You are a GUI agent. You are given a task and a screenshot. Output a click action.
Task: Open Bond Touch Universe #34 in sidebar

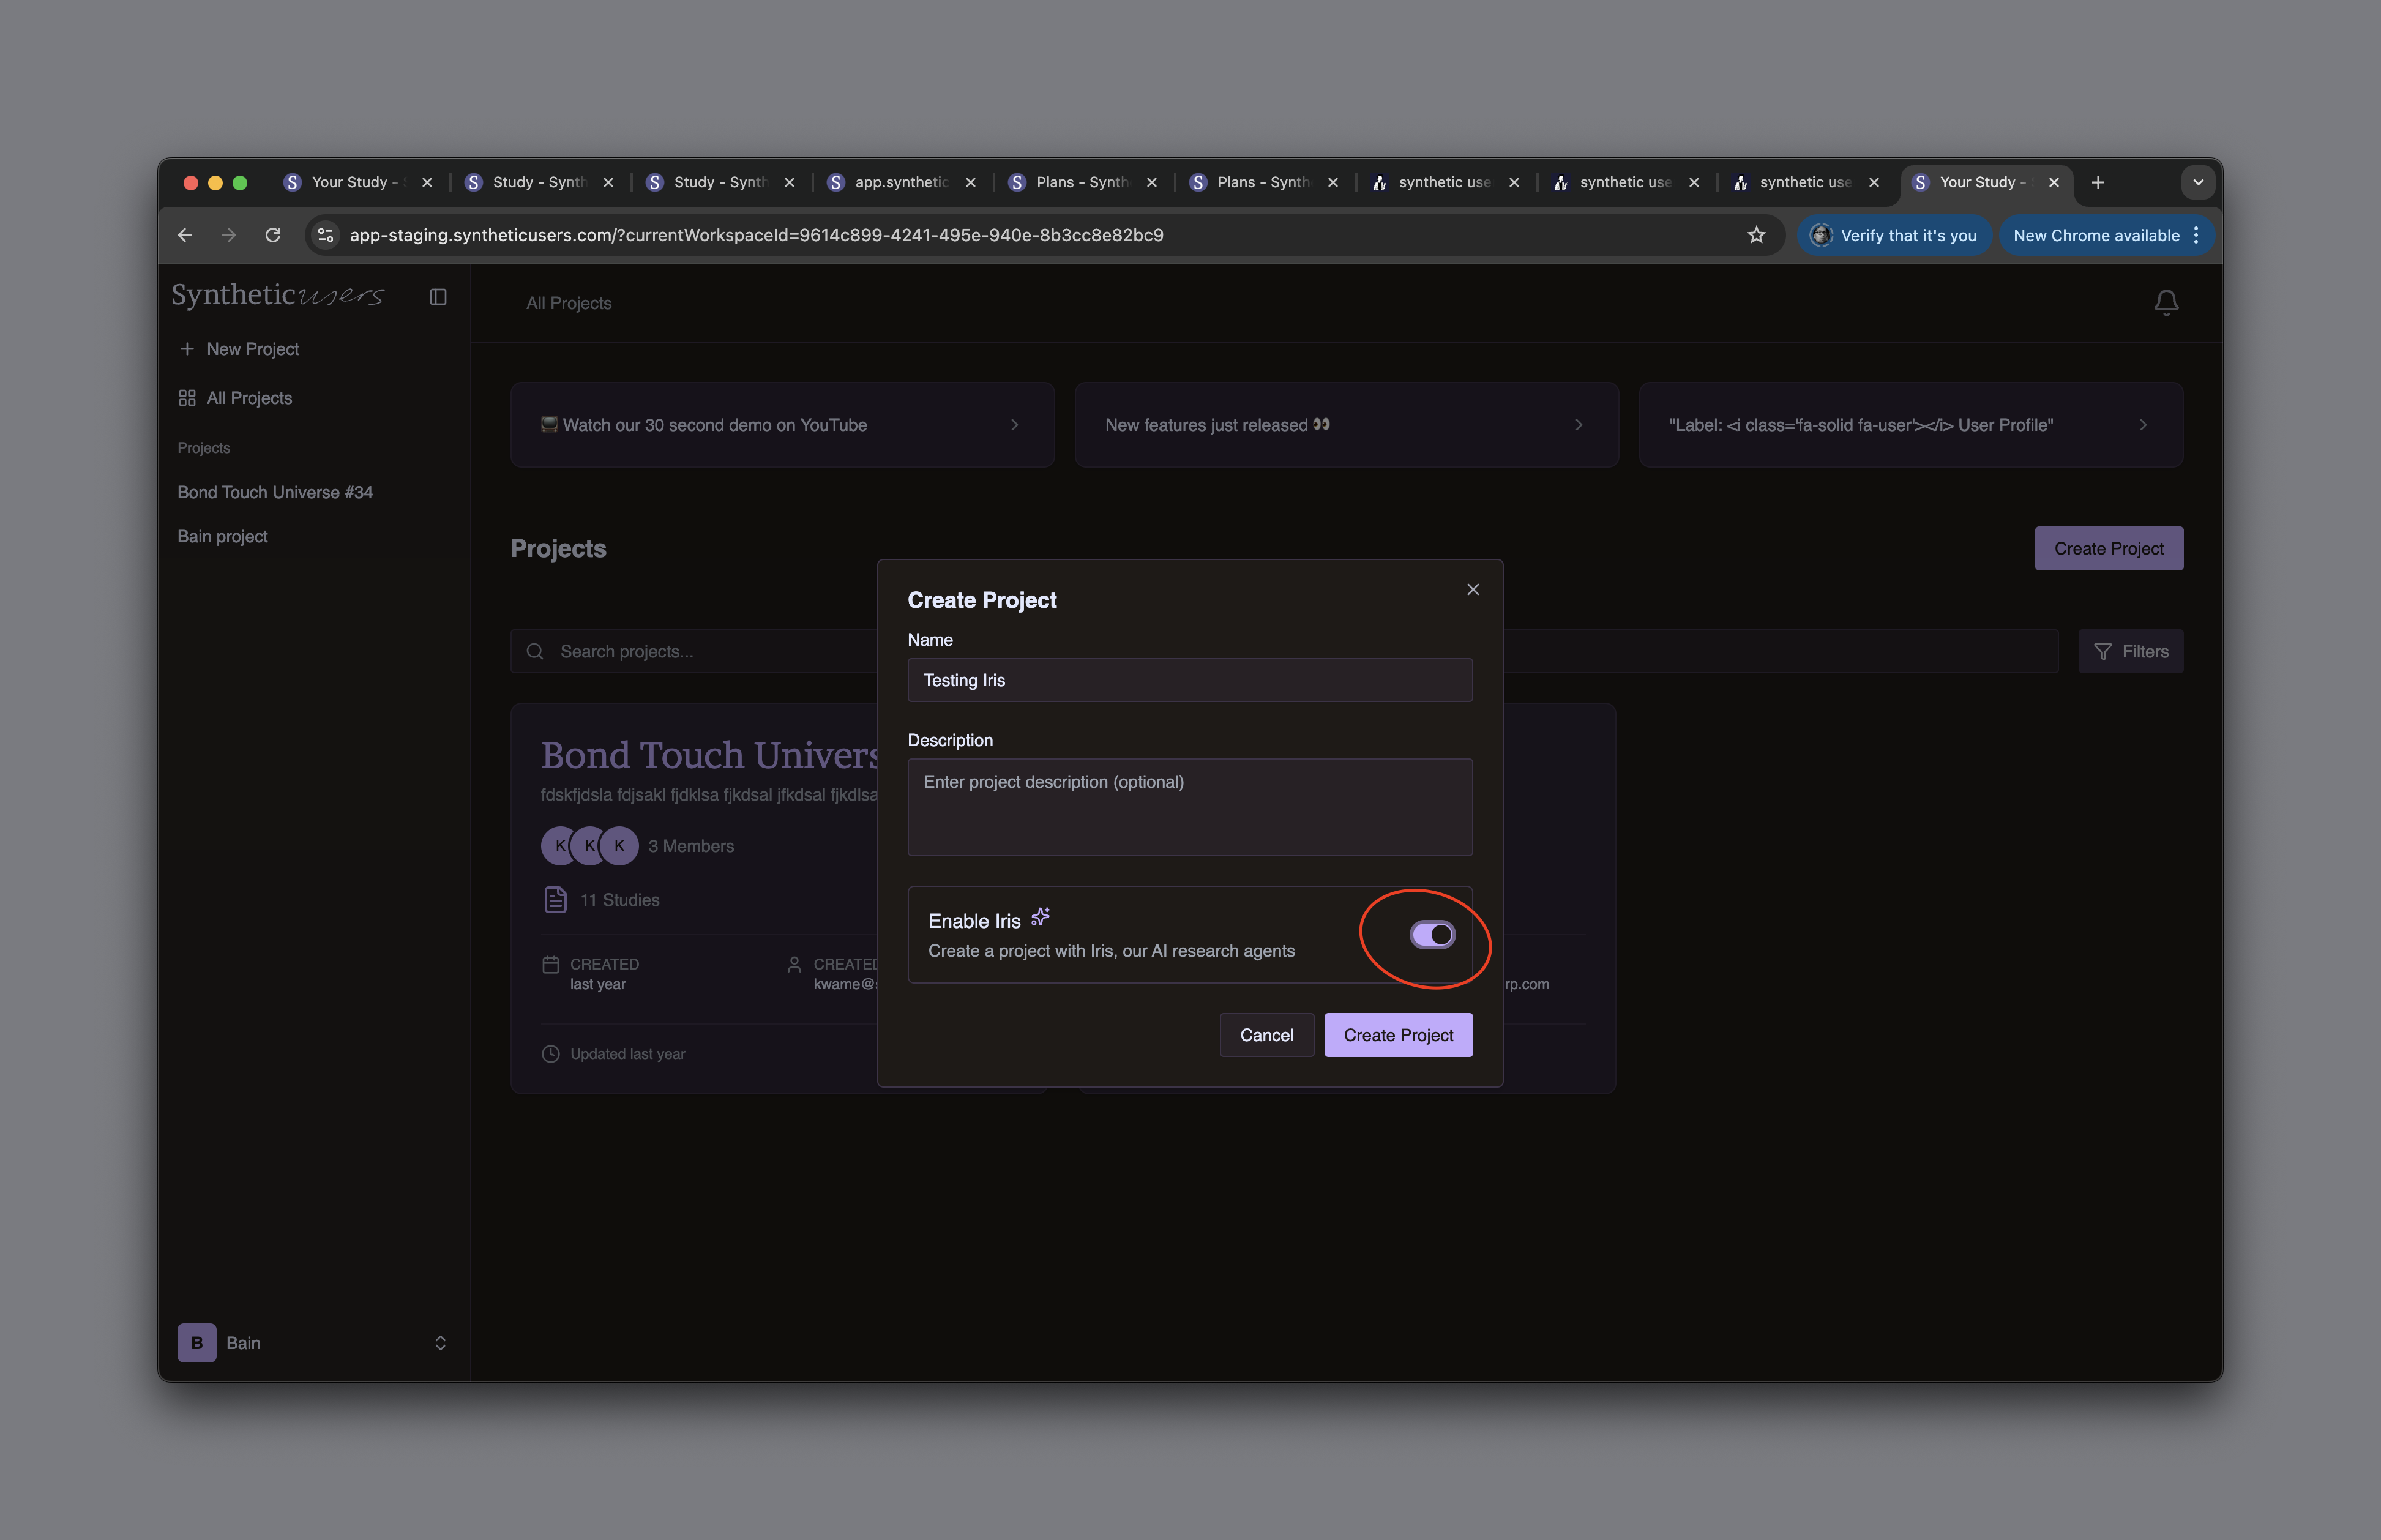275,492
